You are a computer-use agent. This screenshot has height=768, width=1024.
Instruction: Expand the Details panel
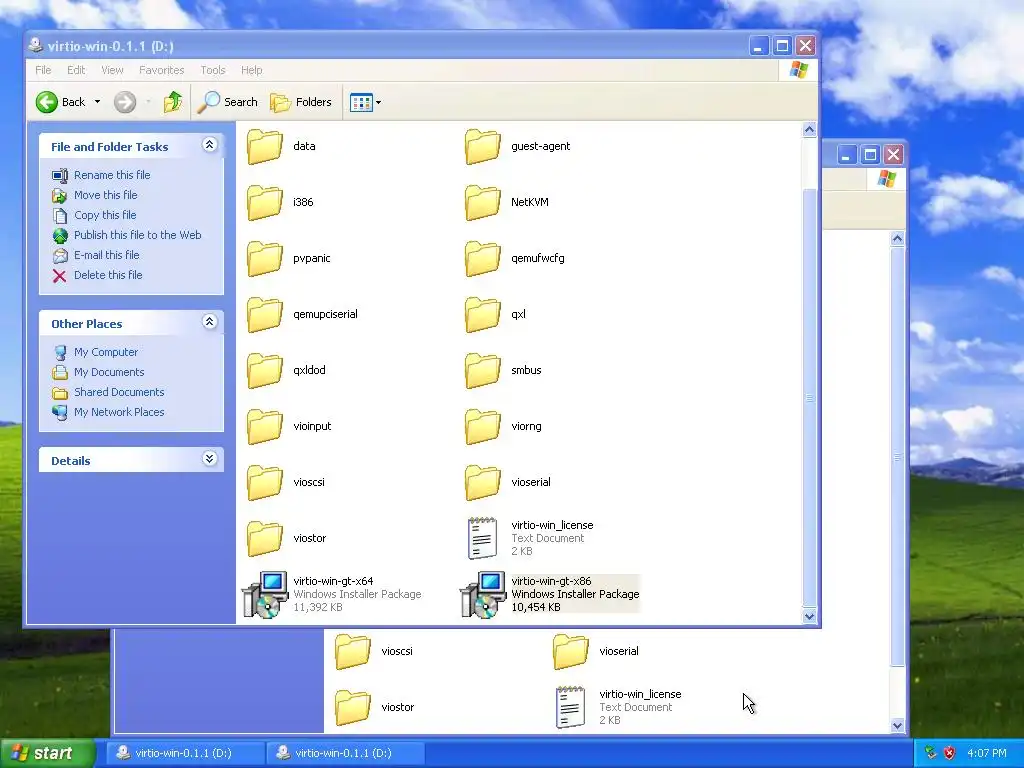210,458
